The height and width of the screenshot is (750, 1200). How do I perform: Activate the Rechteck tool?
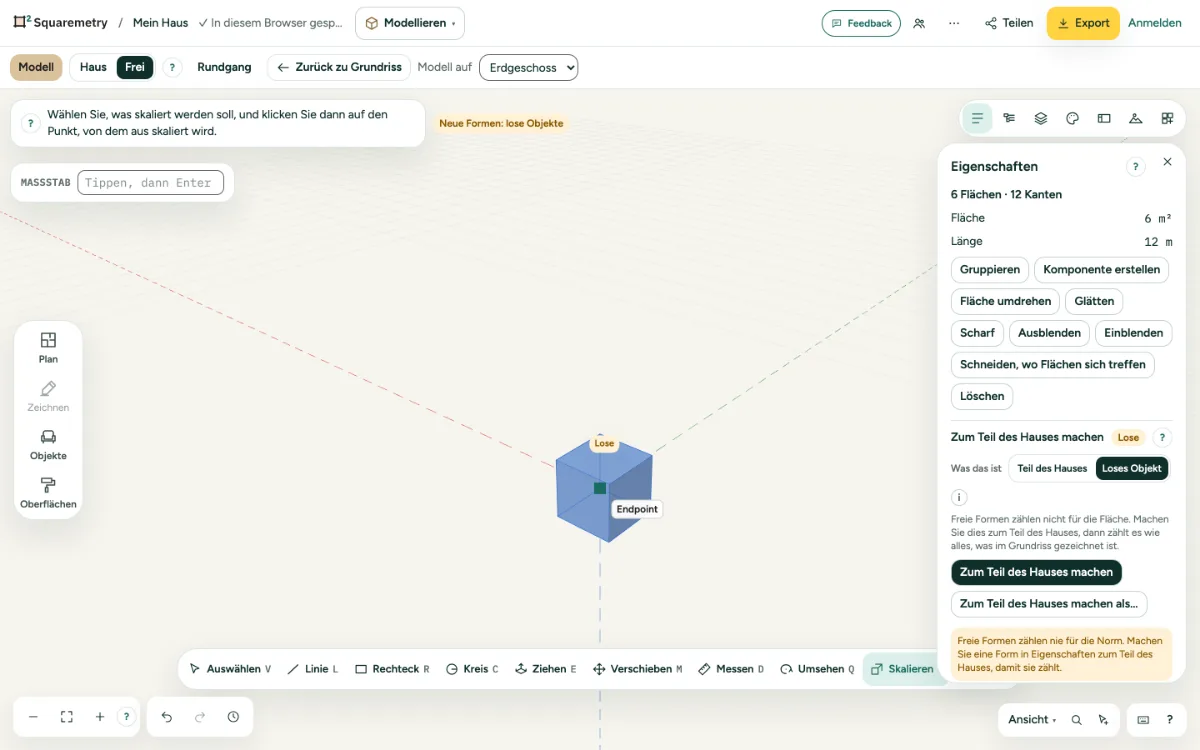[392, 669]
